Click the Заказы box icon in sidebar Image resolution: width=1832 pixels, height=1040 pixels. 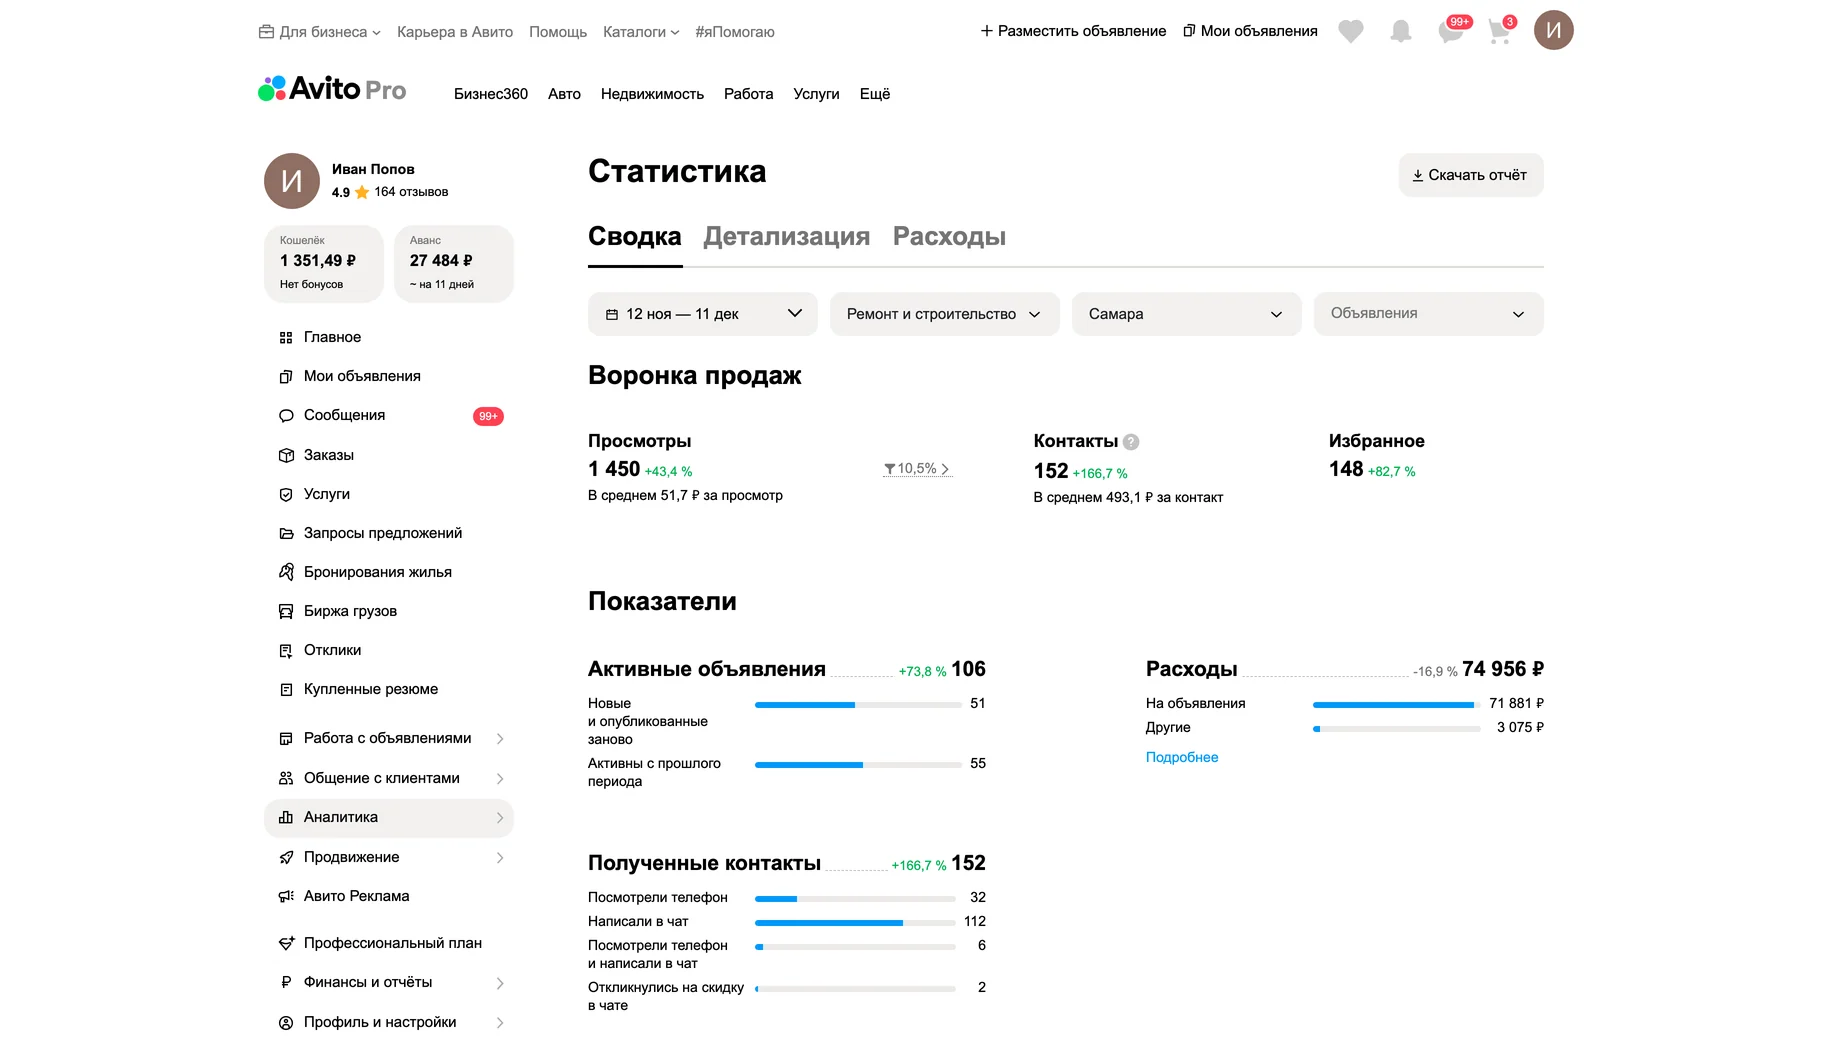click(x=286, y=456)
